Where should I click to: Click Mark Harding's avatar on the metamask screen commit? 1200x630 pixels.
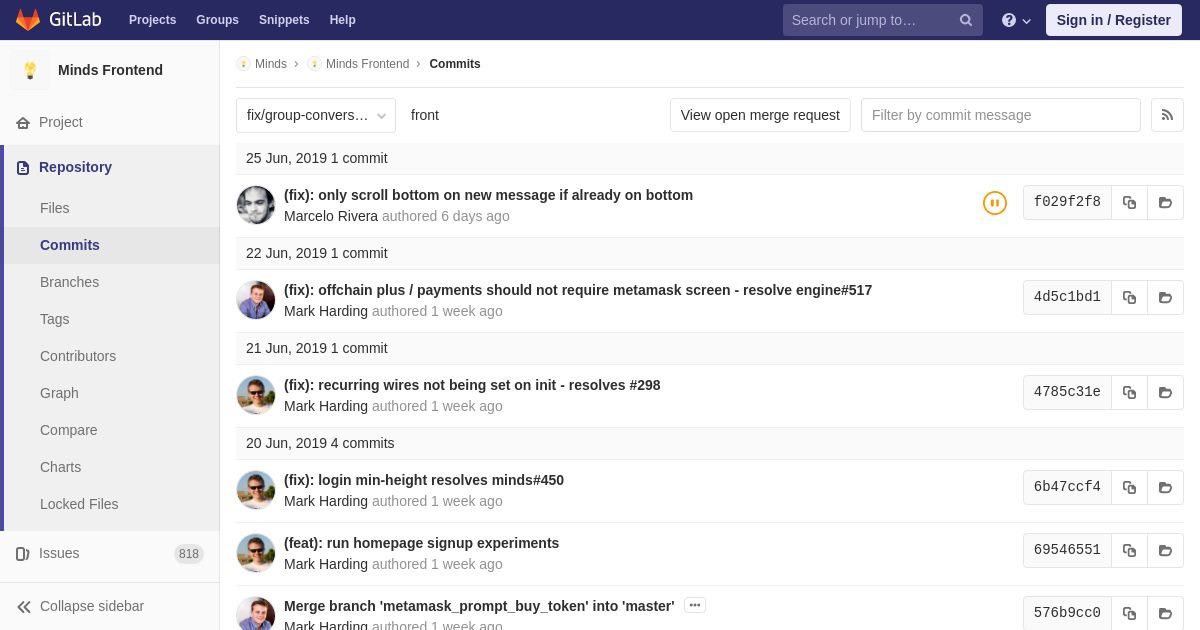[256, 300]
